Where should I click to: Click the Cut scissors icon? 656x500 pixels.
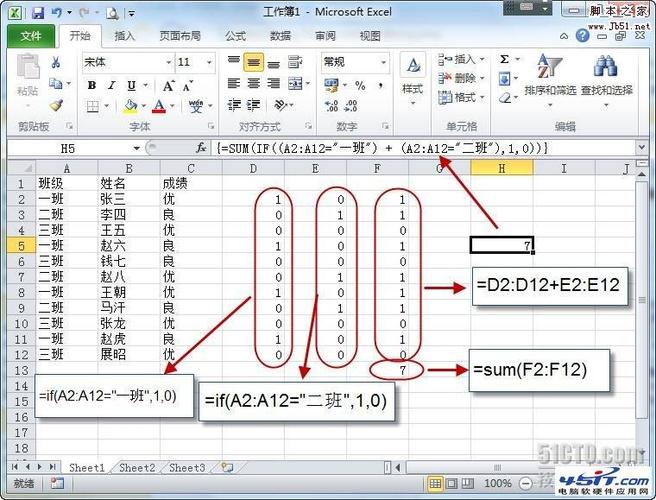click(56, 63)
